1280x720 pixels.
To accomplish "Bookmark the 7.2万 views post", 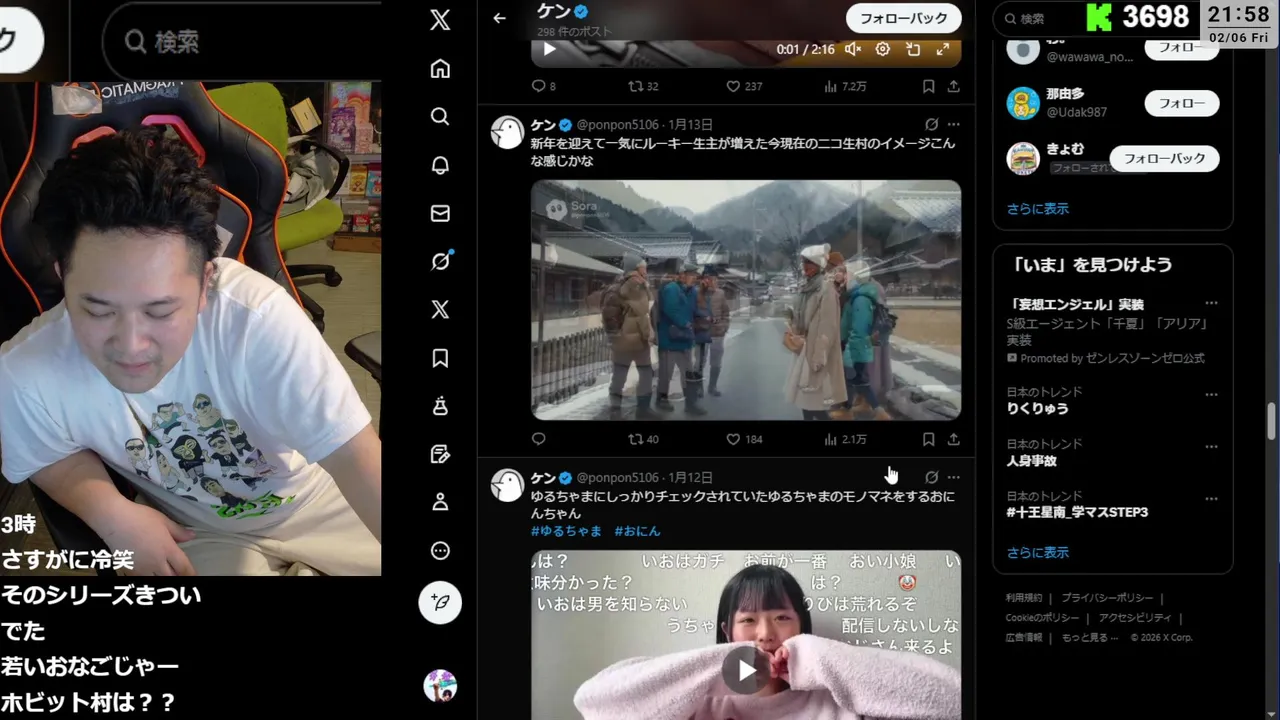I will [929, 86].
